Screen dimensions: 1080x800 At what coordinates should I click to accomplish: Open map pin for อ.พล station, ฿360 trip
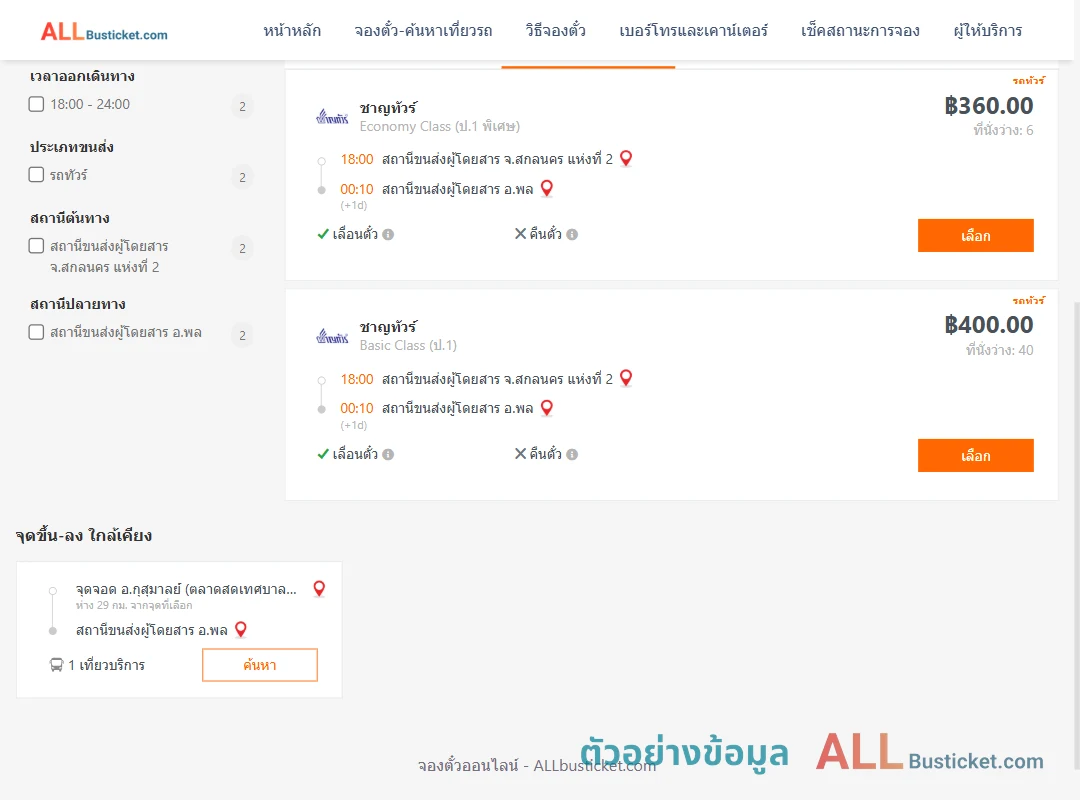coord(546,188)
